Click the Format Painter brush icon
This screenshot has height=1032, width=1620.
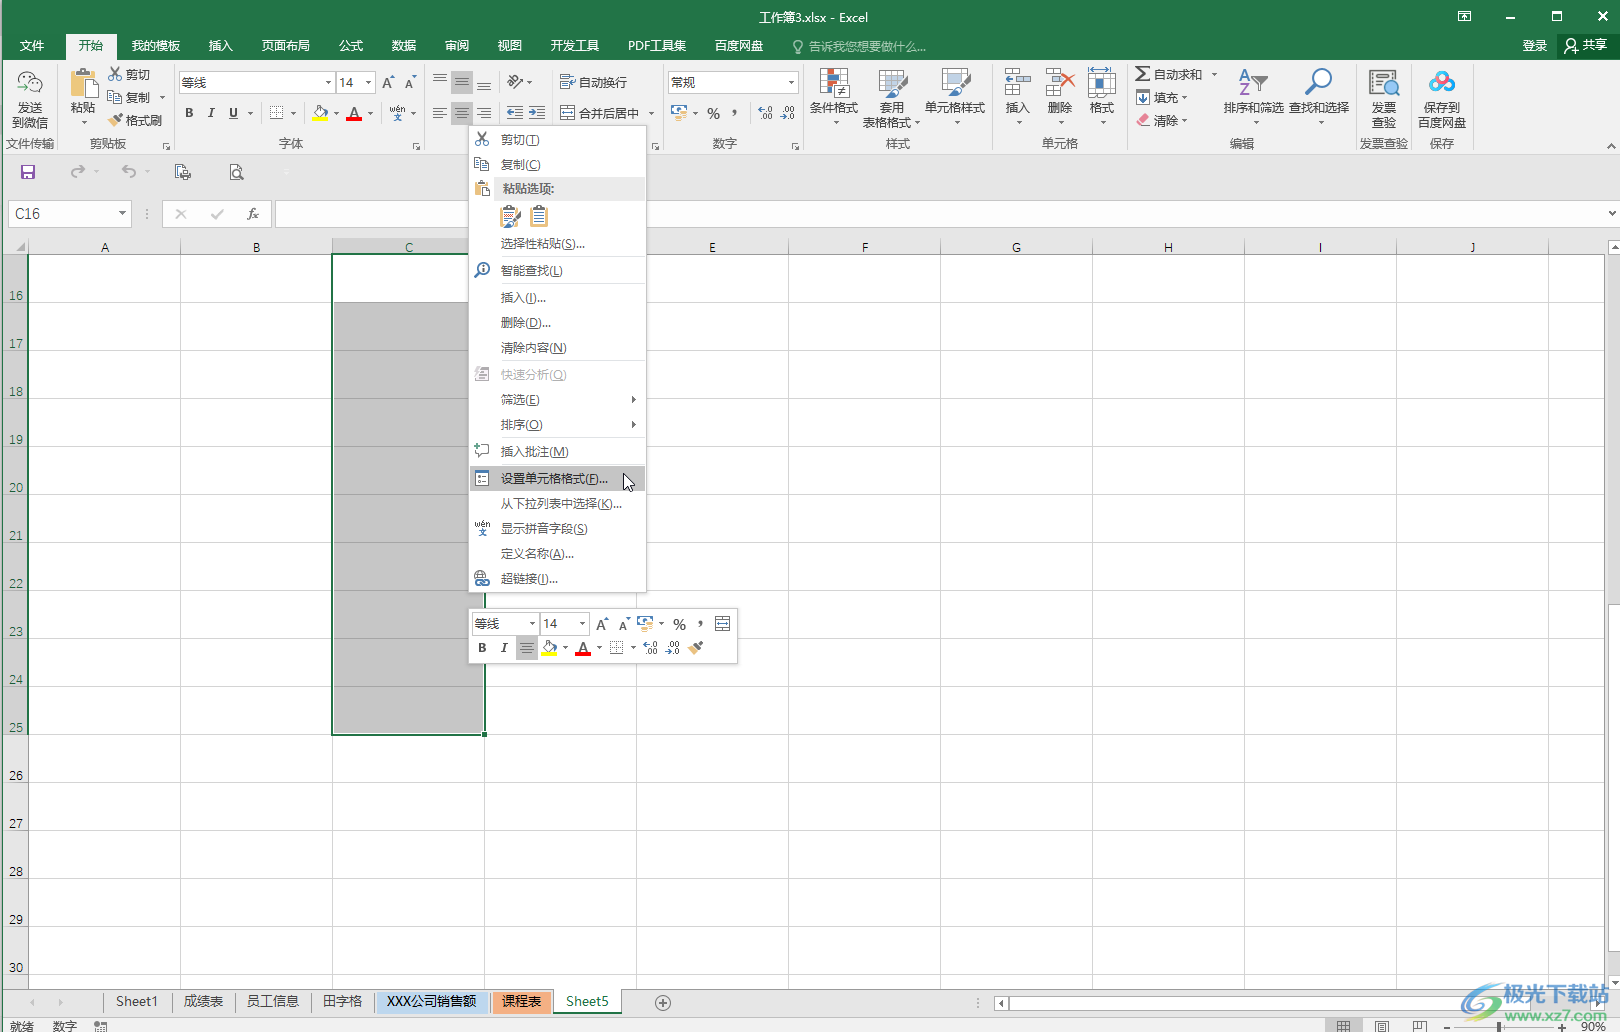(116, 120)
